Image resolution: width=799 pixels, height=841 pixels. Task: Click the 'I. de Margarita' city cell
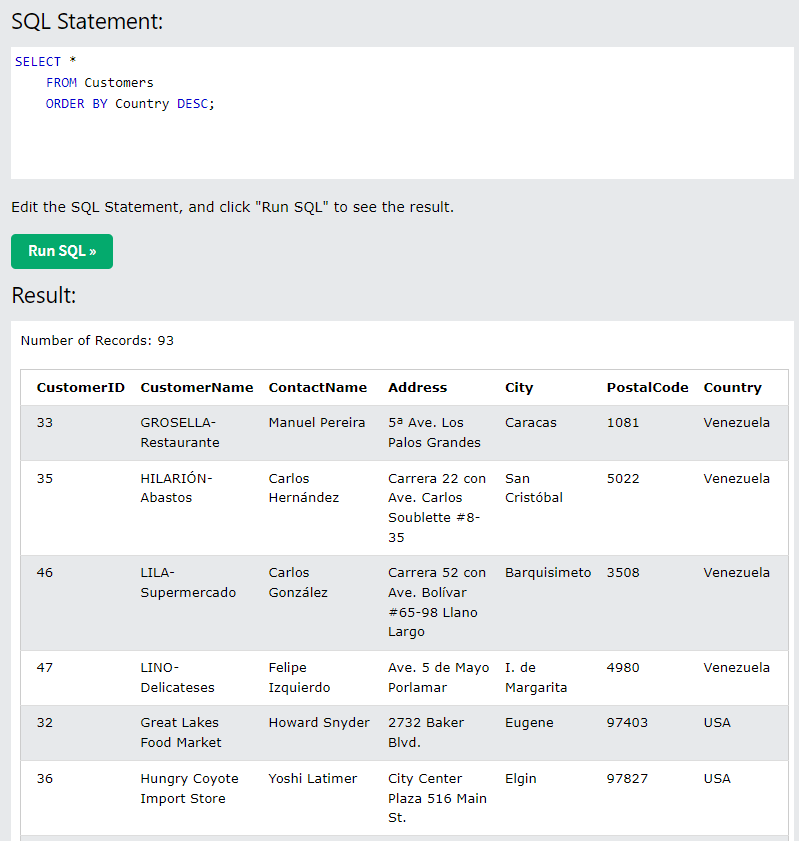click(x=536, y=677)
